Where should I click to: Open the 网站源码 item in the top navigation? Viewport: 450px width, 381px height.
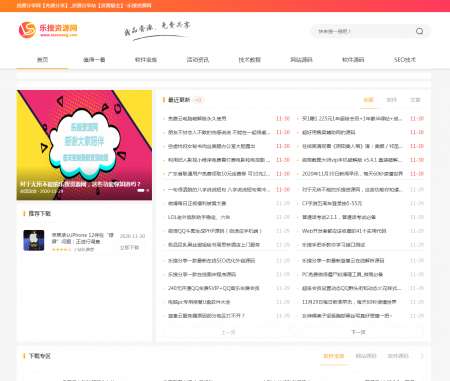[x=301, y=60]
